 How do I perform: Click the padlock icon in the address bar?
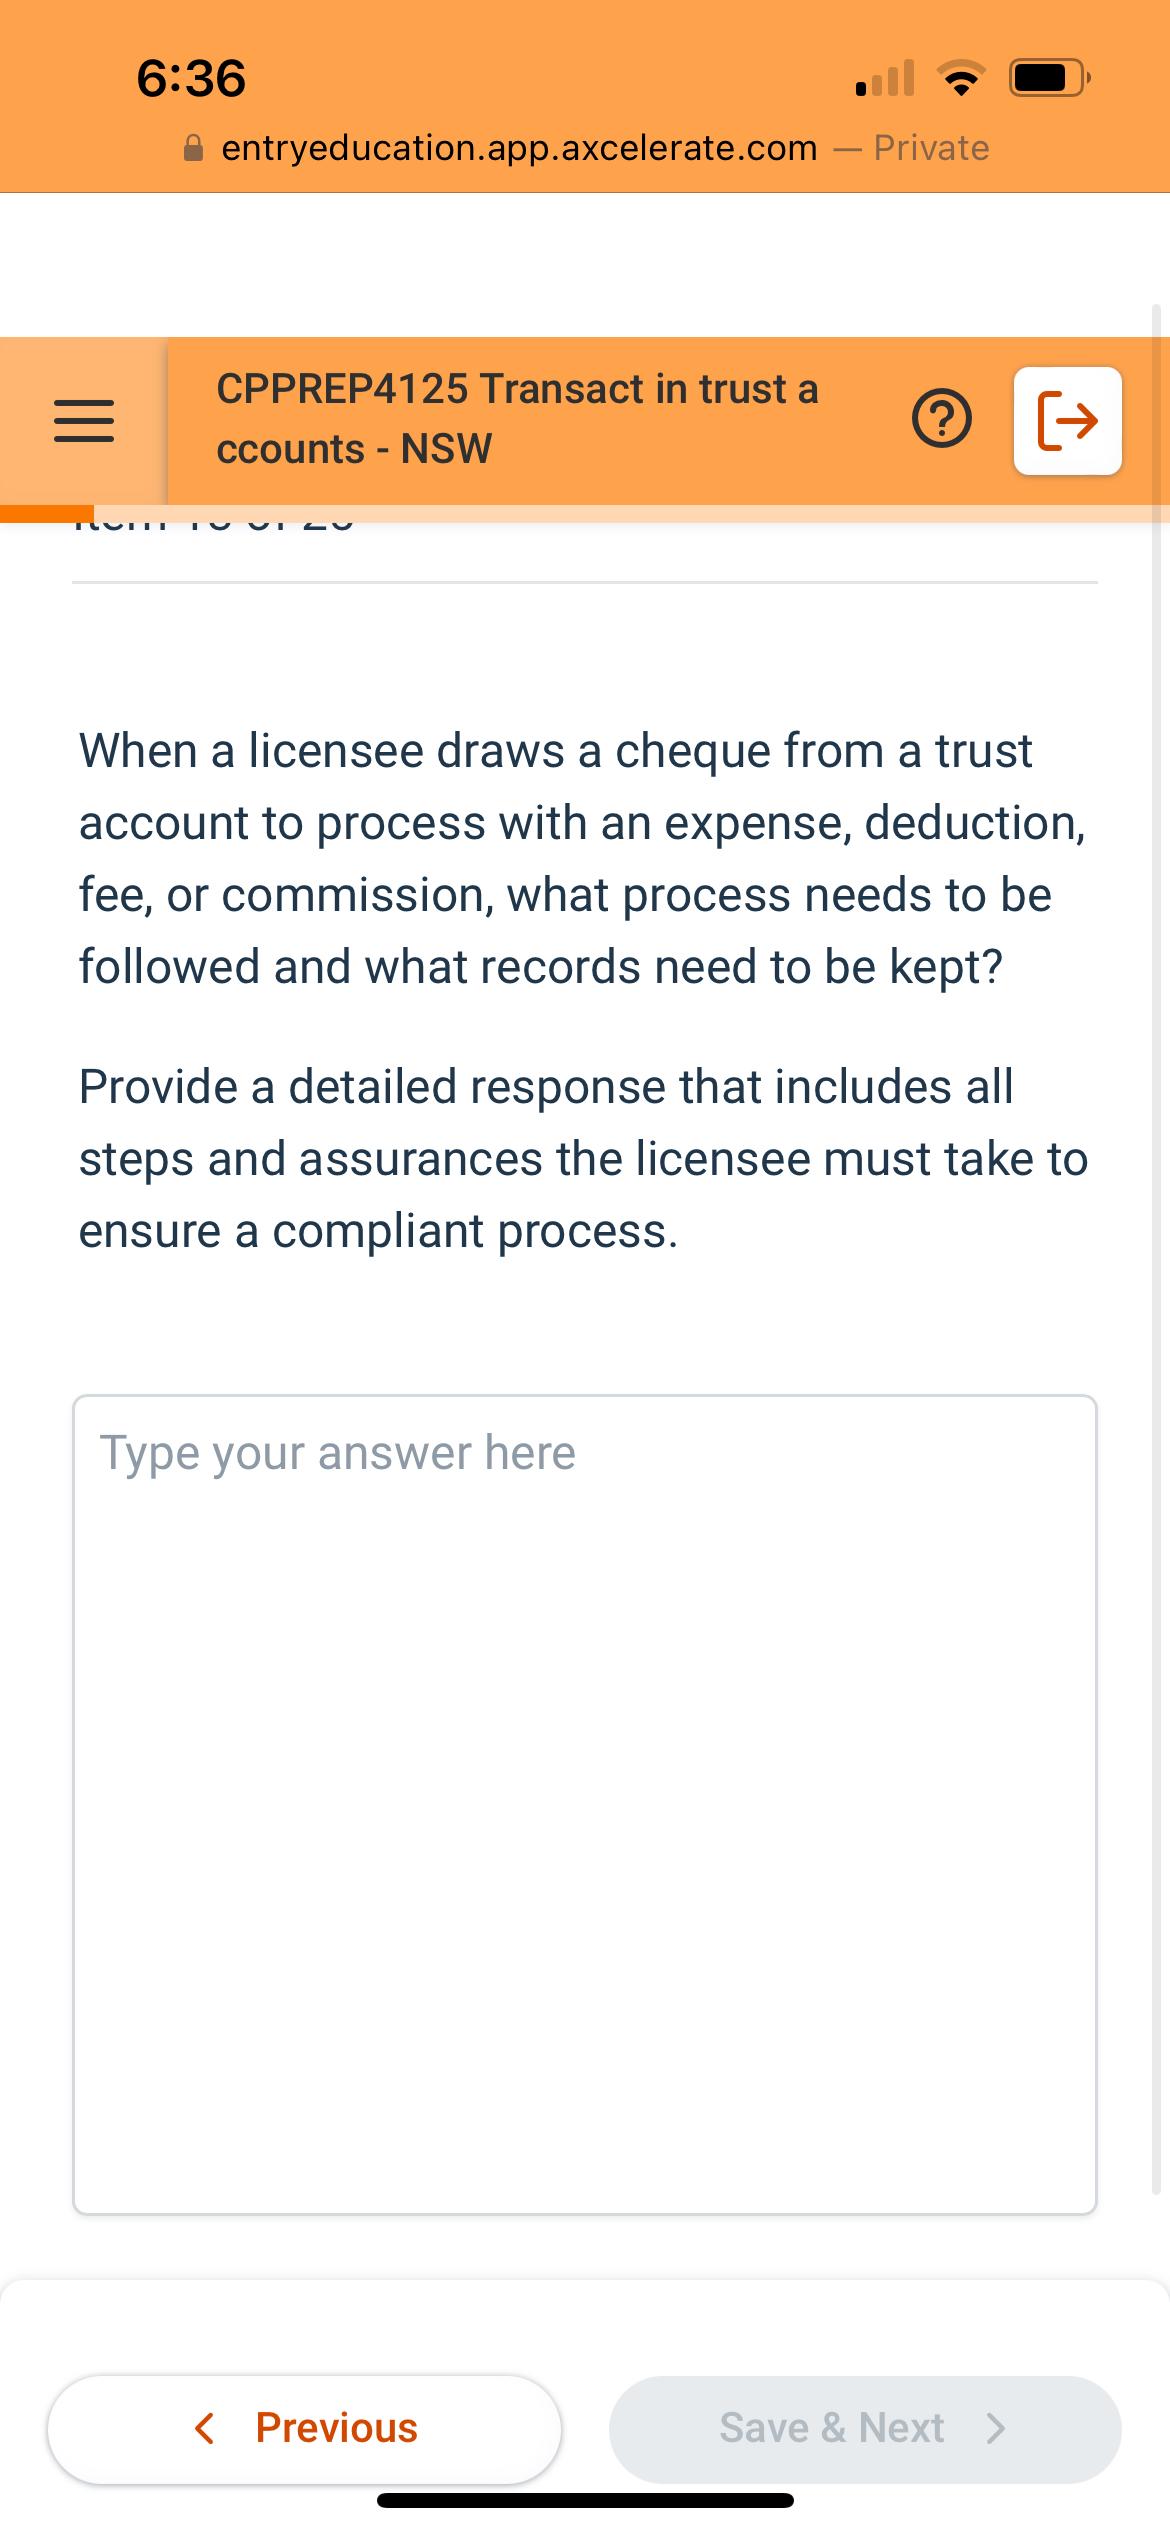(193, 148)
